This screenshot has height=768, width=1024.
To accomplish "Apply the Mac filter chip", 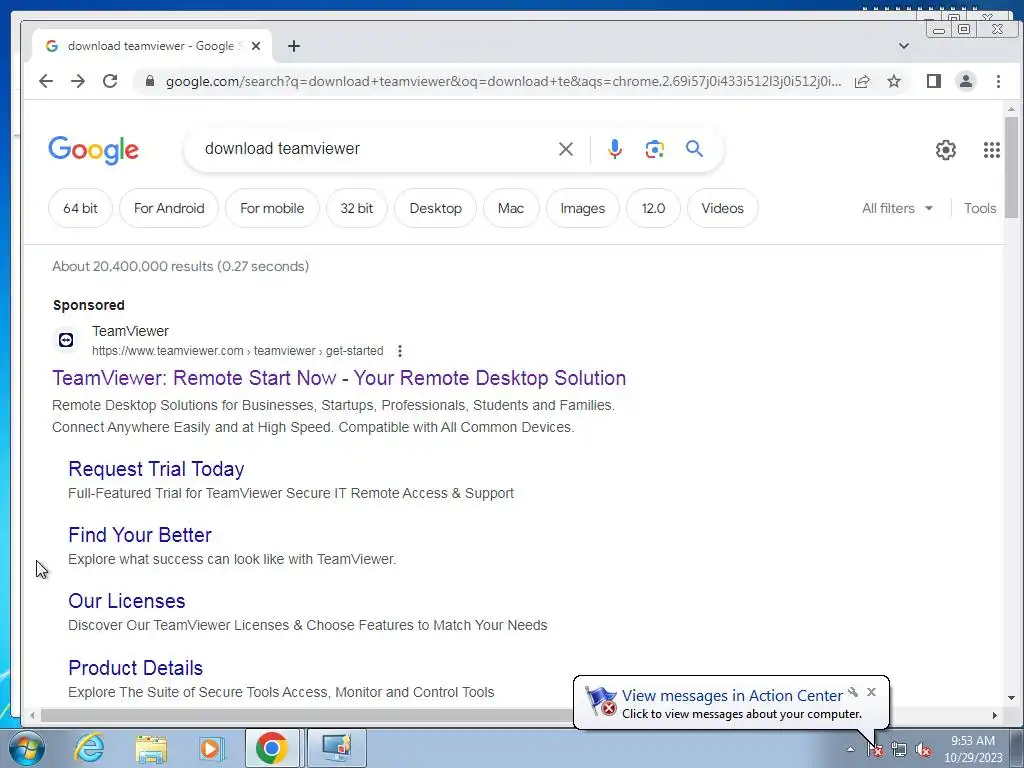I will click(511, 208).
